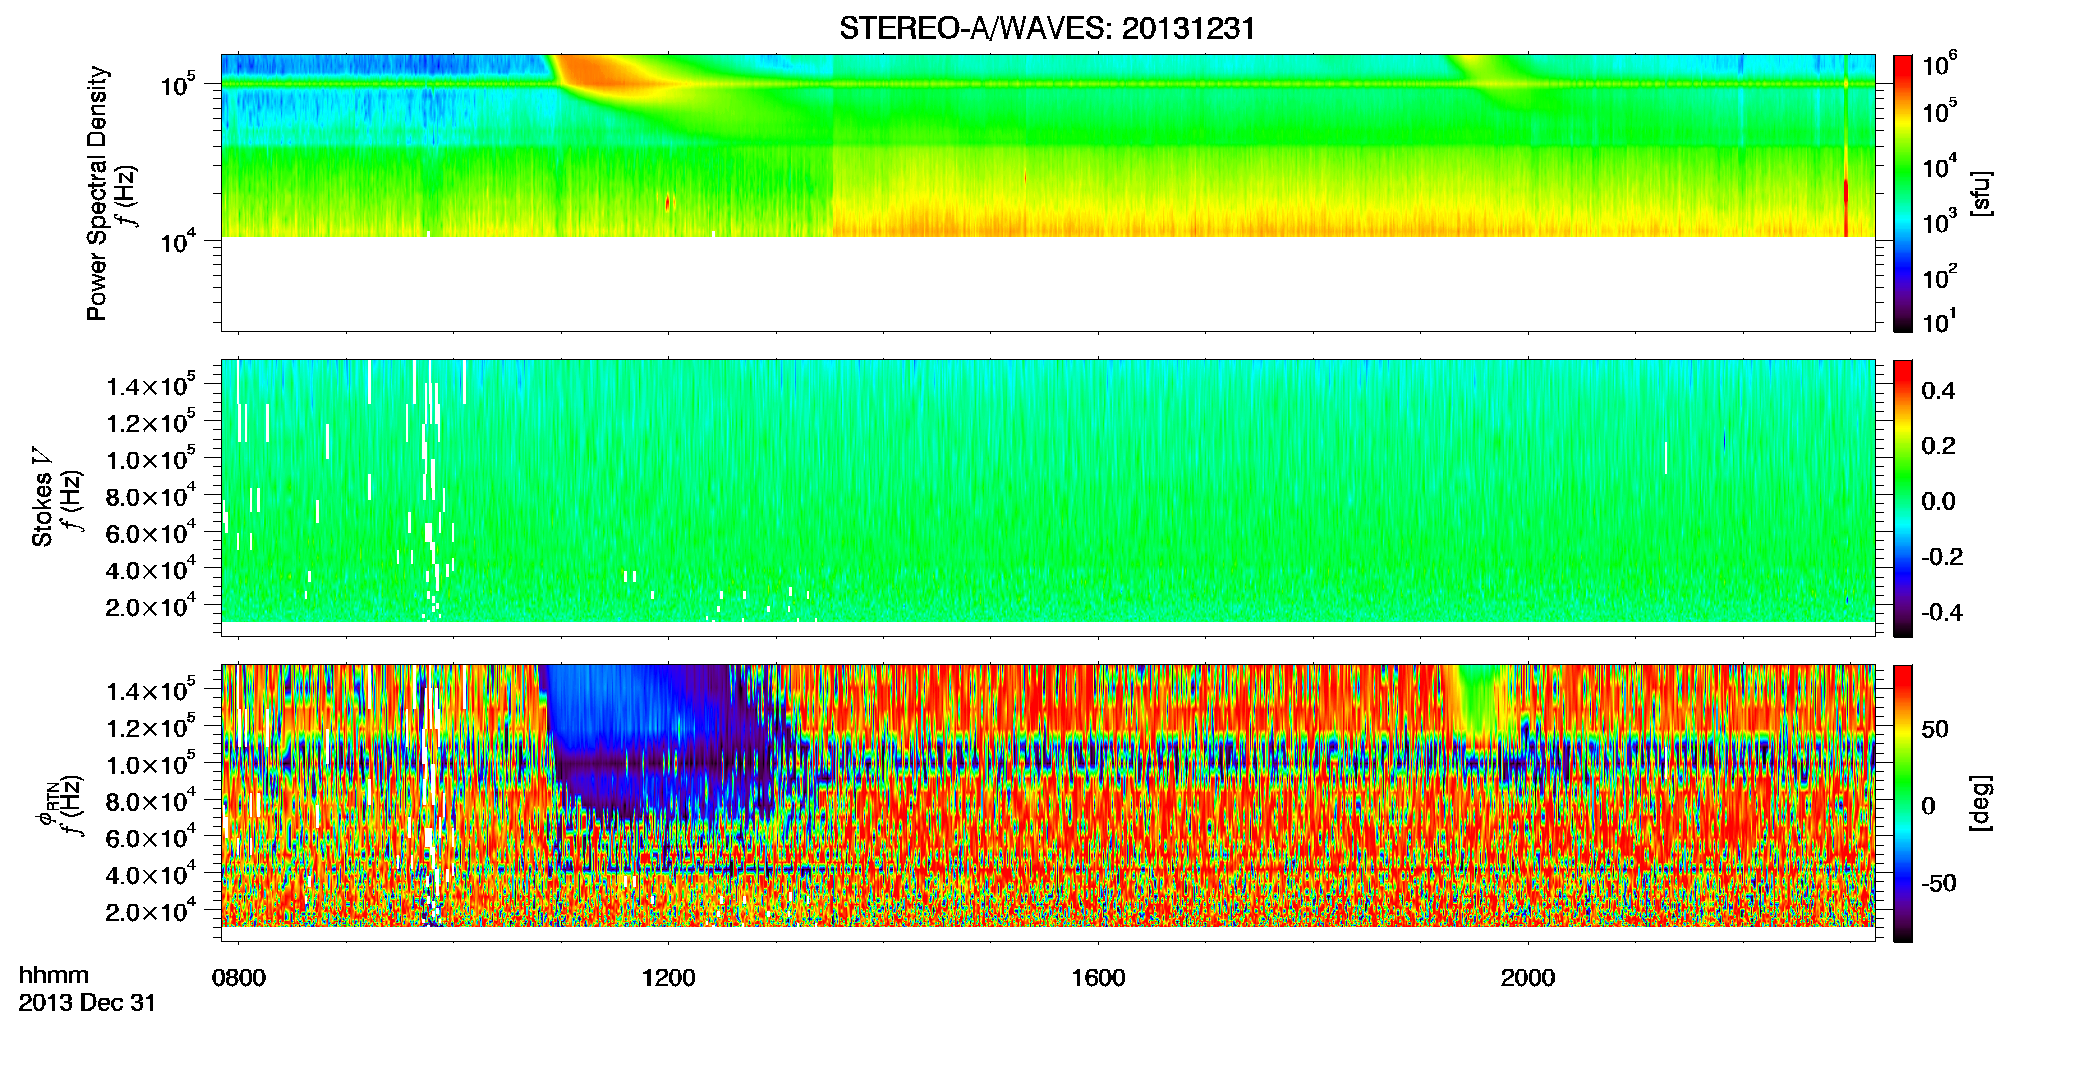Click the "10⁴" y-axis tick of the top panel
Image resolution: width=2096 pixels, height=1080 pixels.
pos(177,242)
